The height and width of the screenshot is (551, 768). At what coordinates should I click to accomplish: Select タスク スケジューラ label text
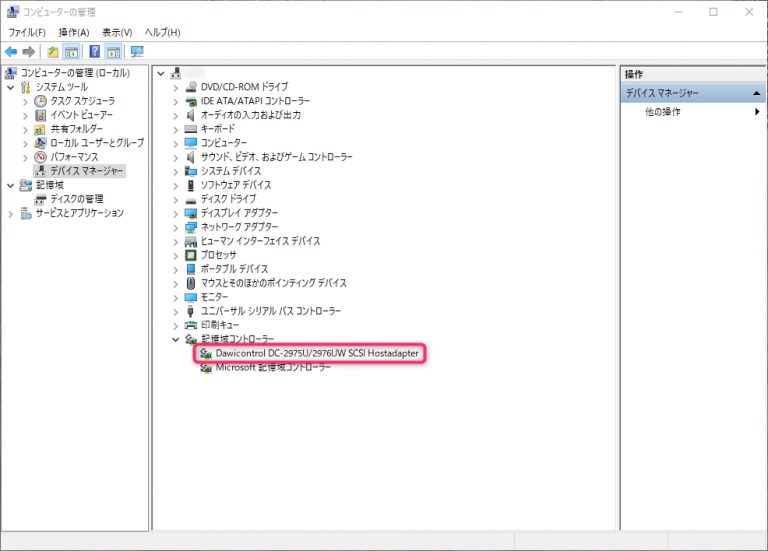point(83,101)
